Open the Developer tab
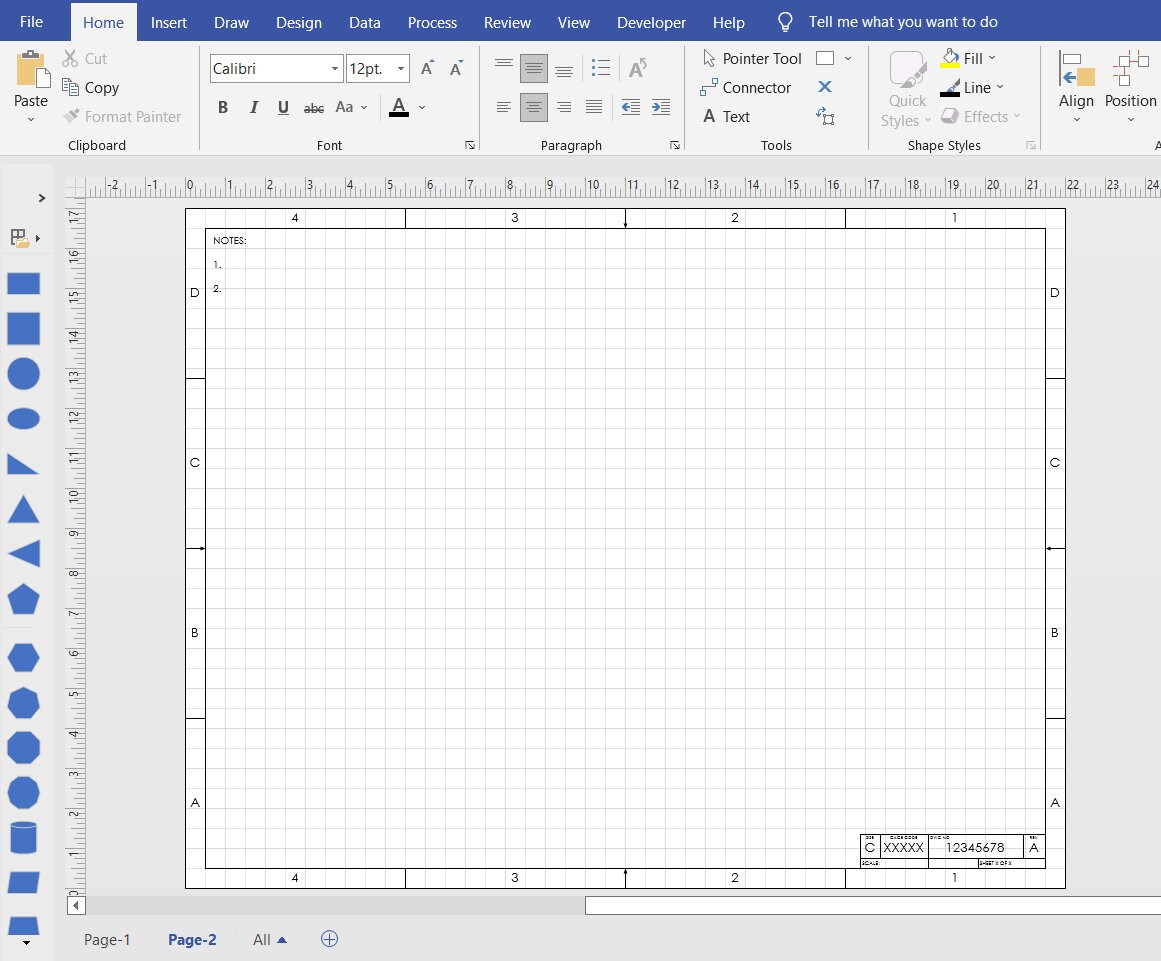 click(651, 21)
